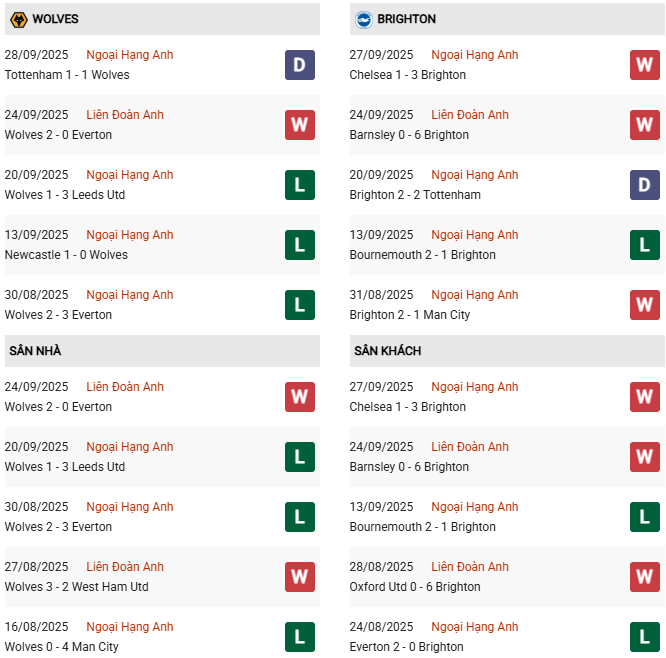The image size is (666, 658).
Task: Open Ngoại Hạng Anh link dated 28/09/2025
Action: [x=130, y=55]
